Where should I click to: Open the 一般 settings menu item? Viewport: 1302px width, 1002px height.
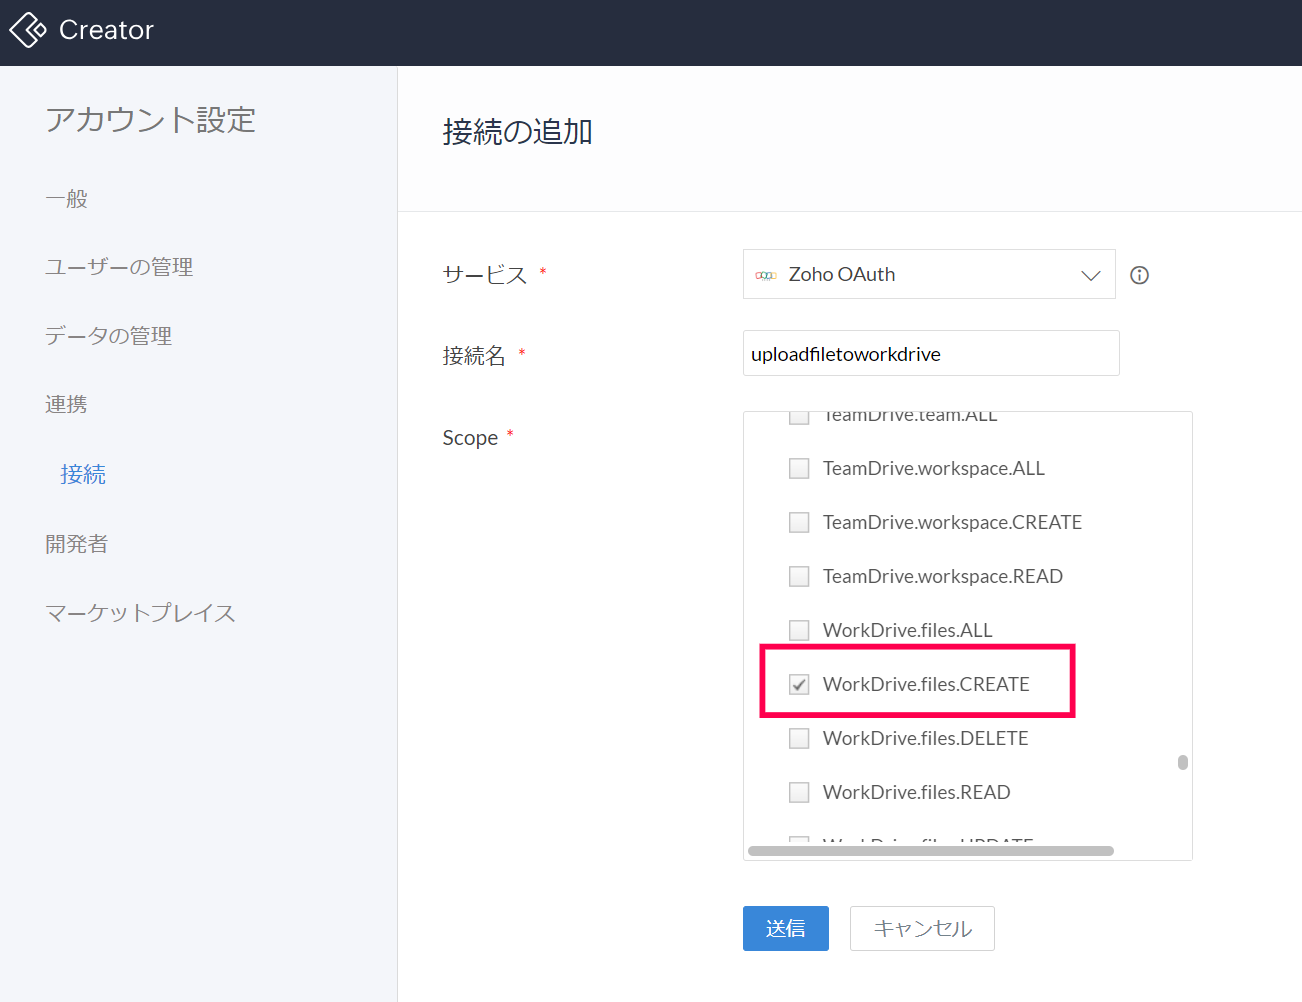67,199
